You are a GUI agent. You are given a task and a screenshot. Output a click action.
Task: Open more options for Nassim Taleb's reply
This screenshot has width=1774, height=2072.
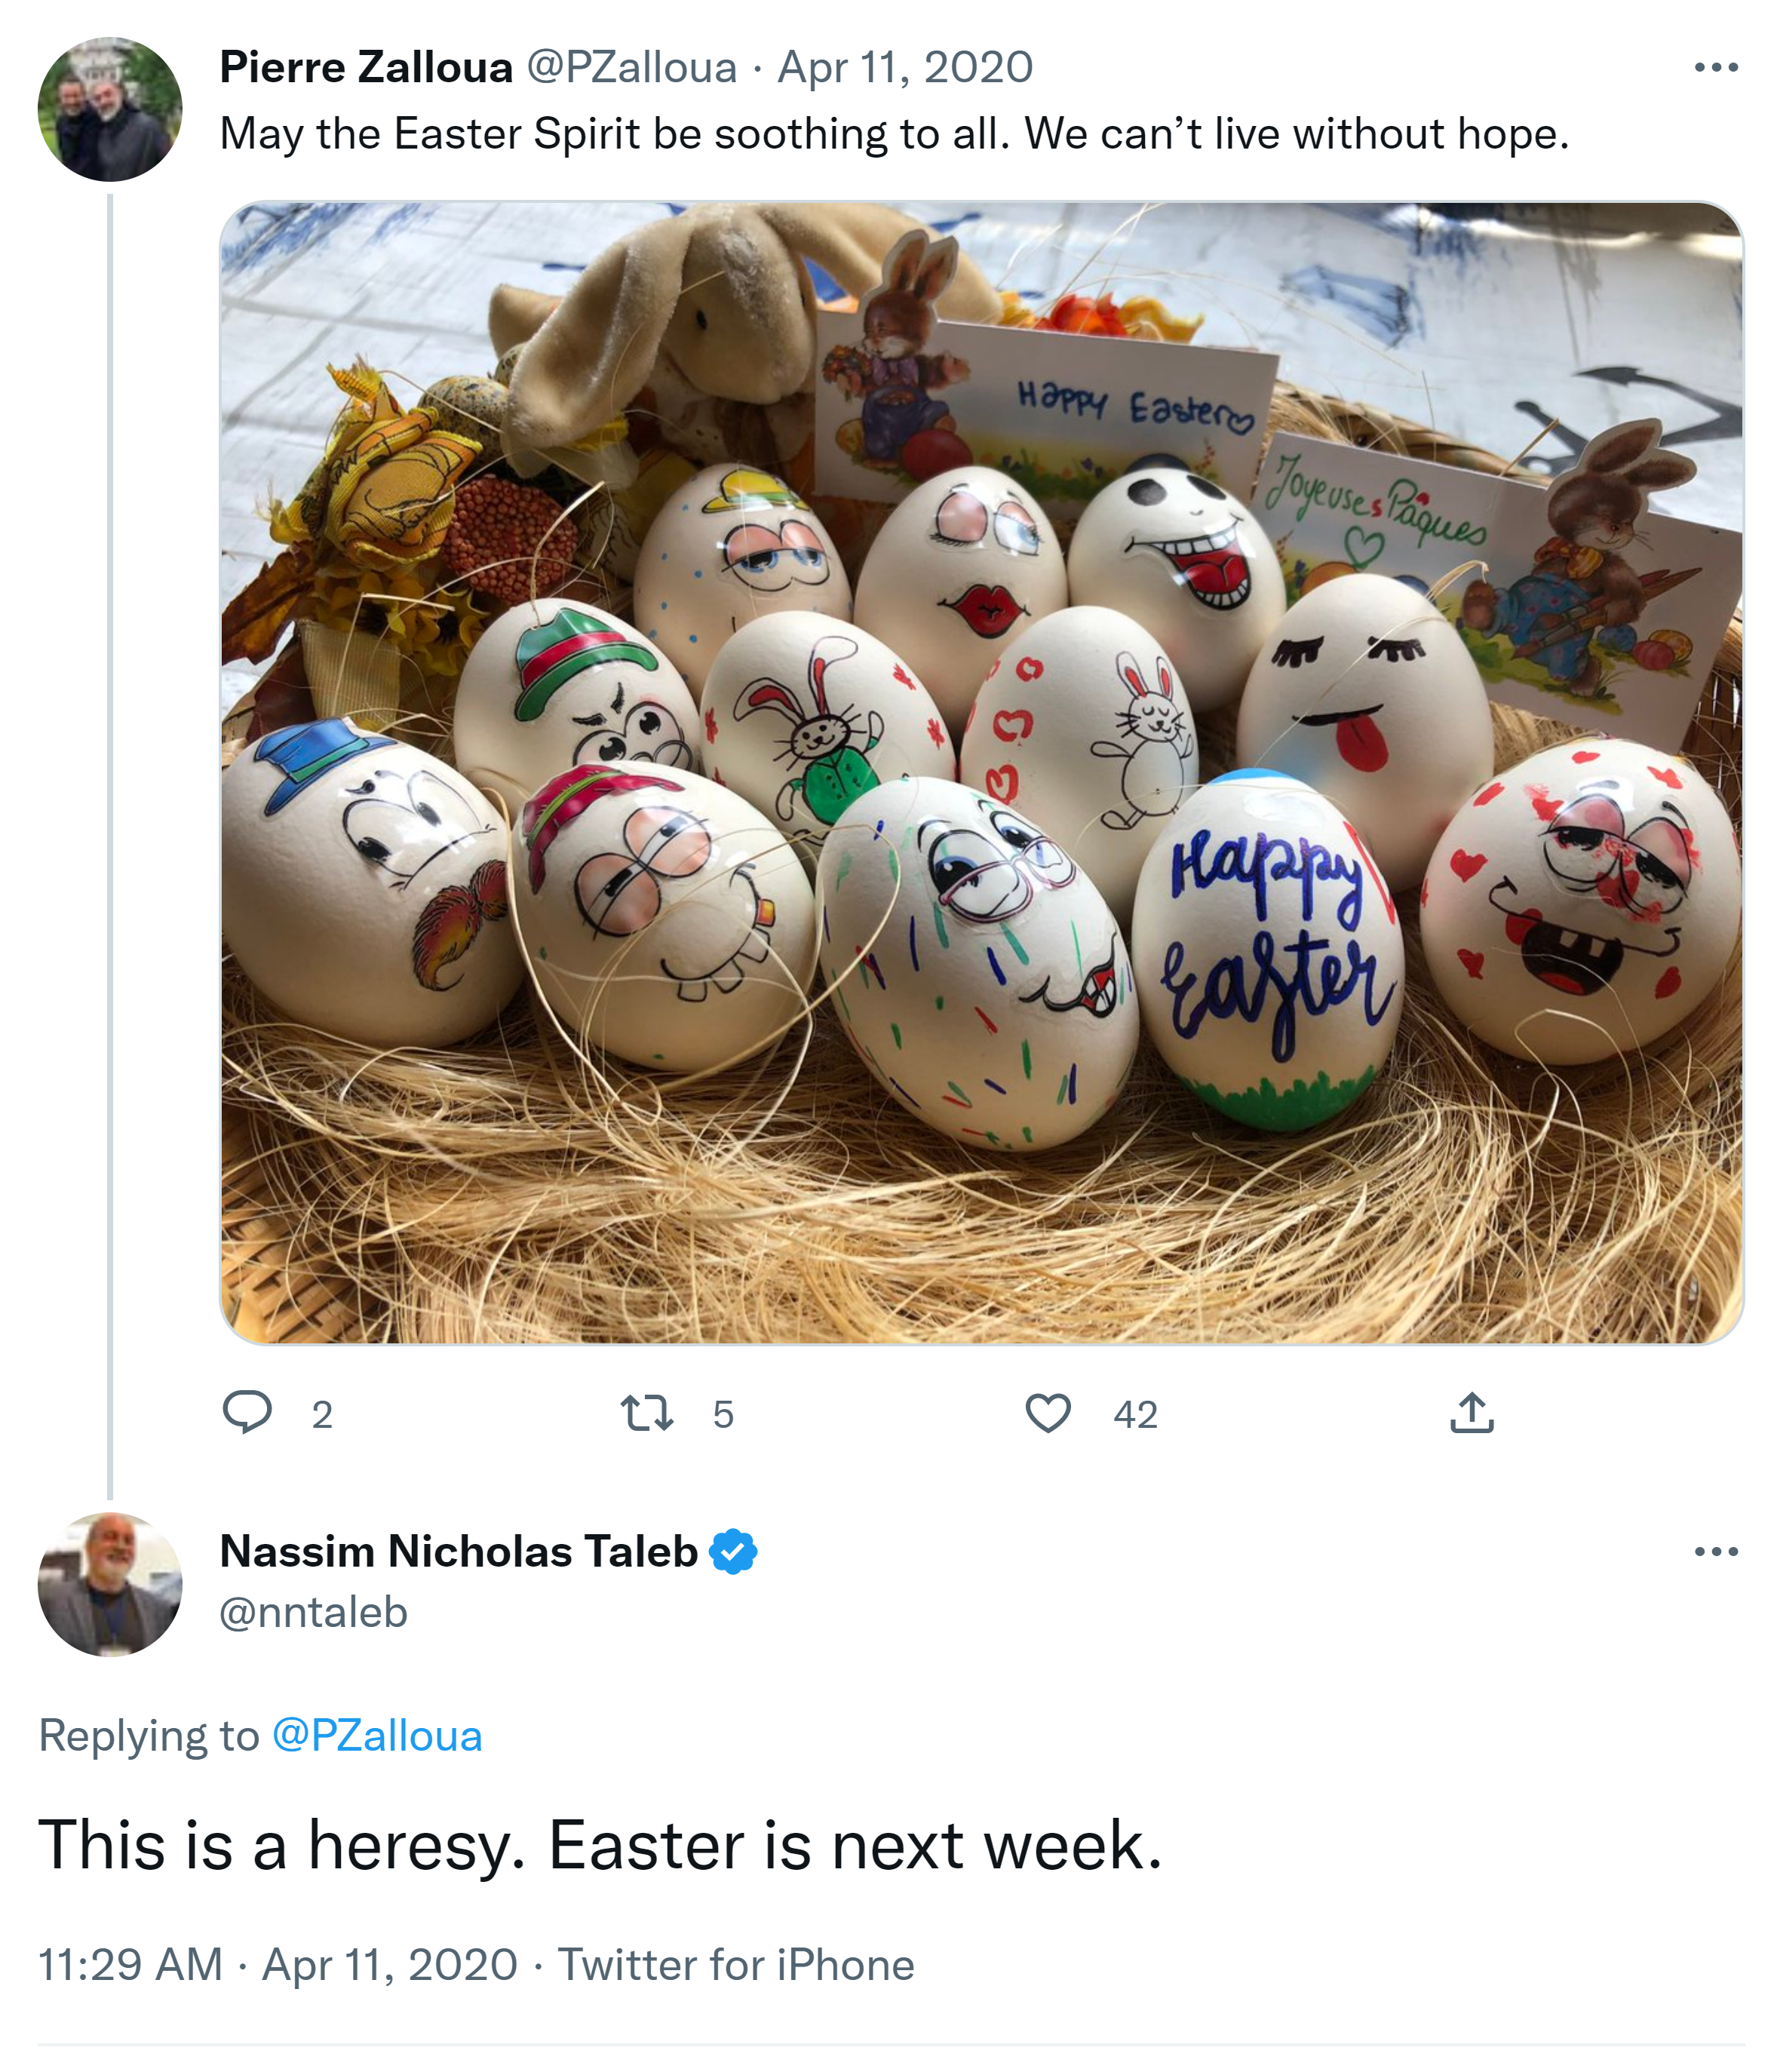(1716, 1551)
